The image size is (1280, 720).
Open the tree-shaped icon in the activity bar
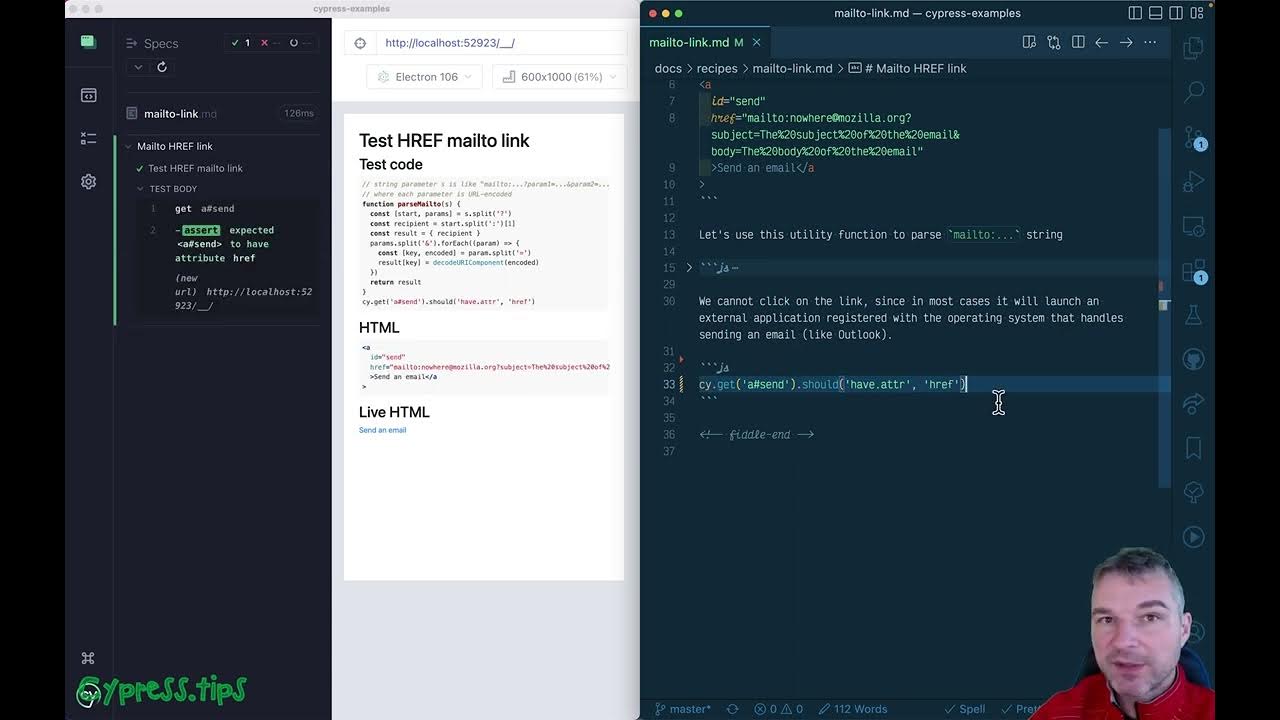(1193, 492)
